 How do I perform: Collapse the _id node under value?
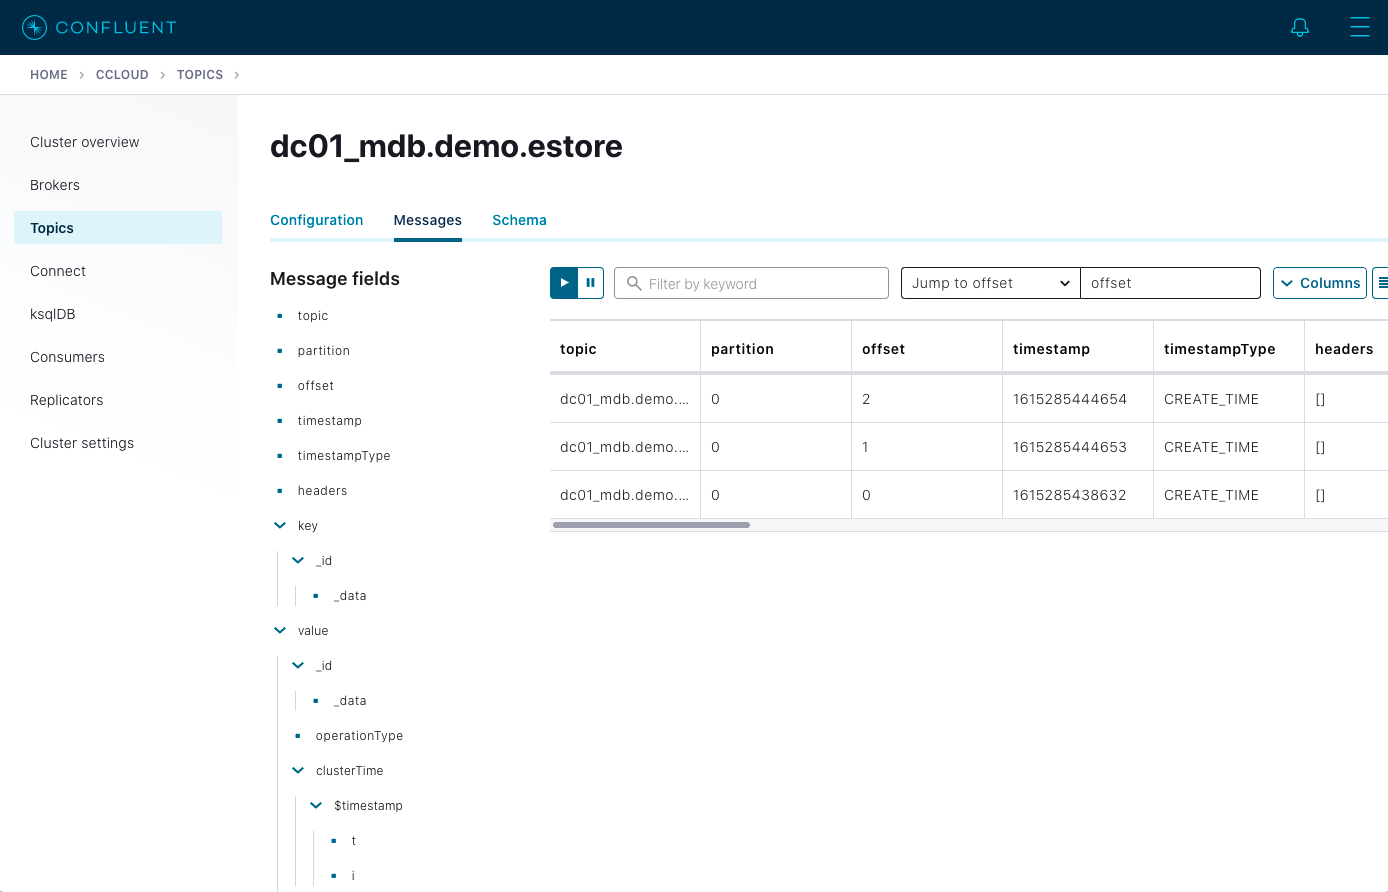point(298,665)
